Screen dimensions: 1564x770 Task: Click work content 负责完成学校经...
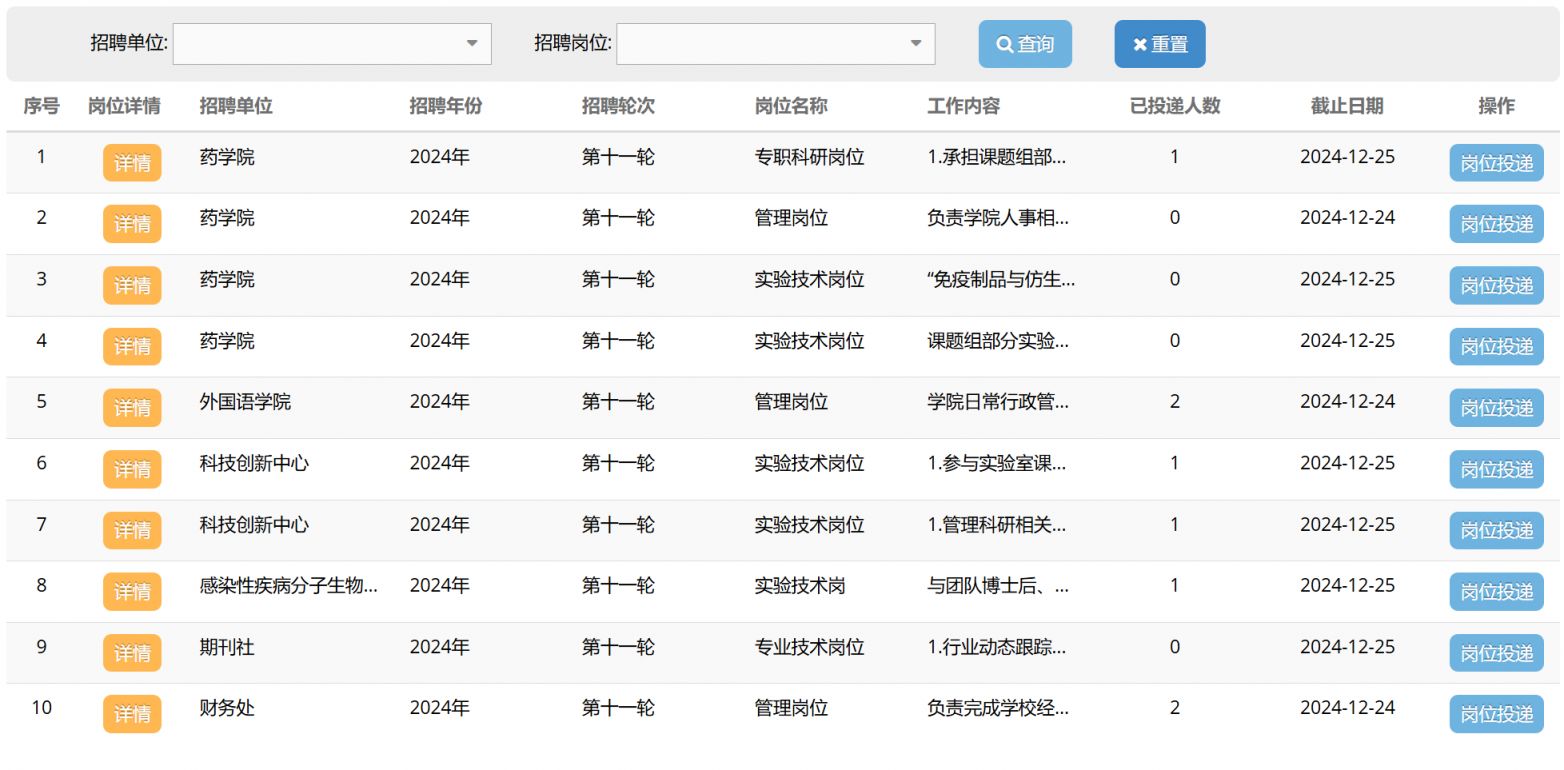tap(998, 708)
